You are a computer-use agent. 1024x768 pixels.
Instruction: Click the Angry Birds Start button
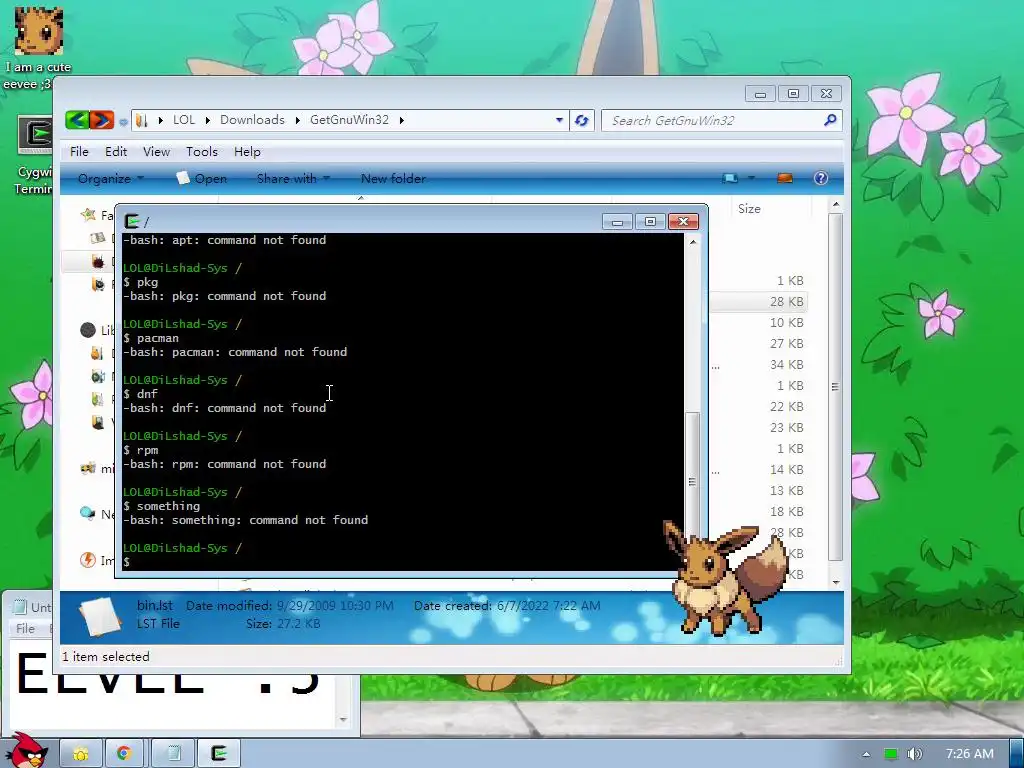pos(26,751)
